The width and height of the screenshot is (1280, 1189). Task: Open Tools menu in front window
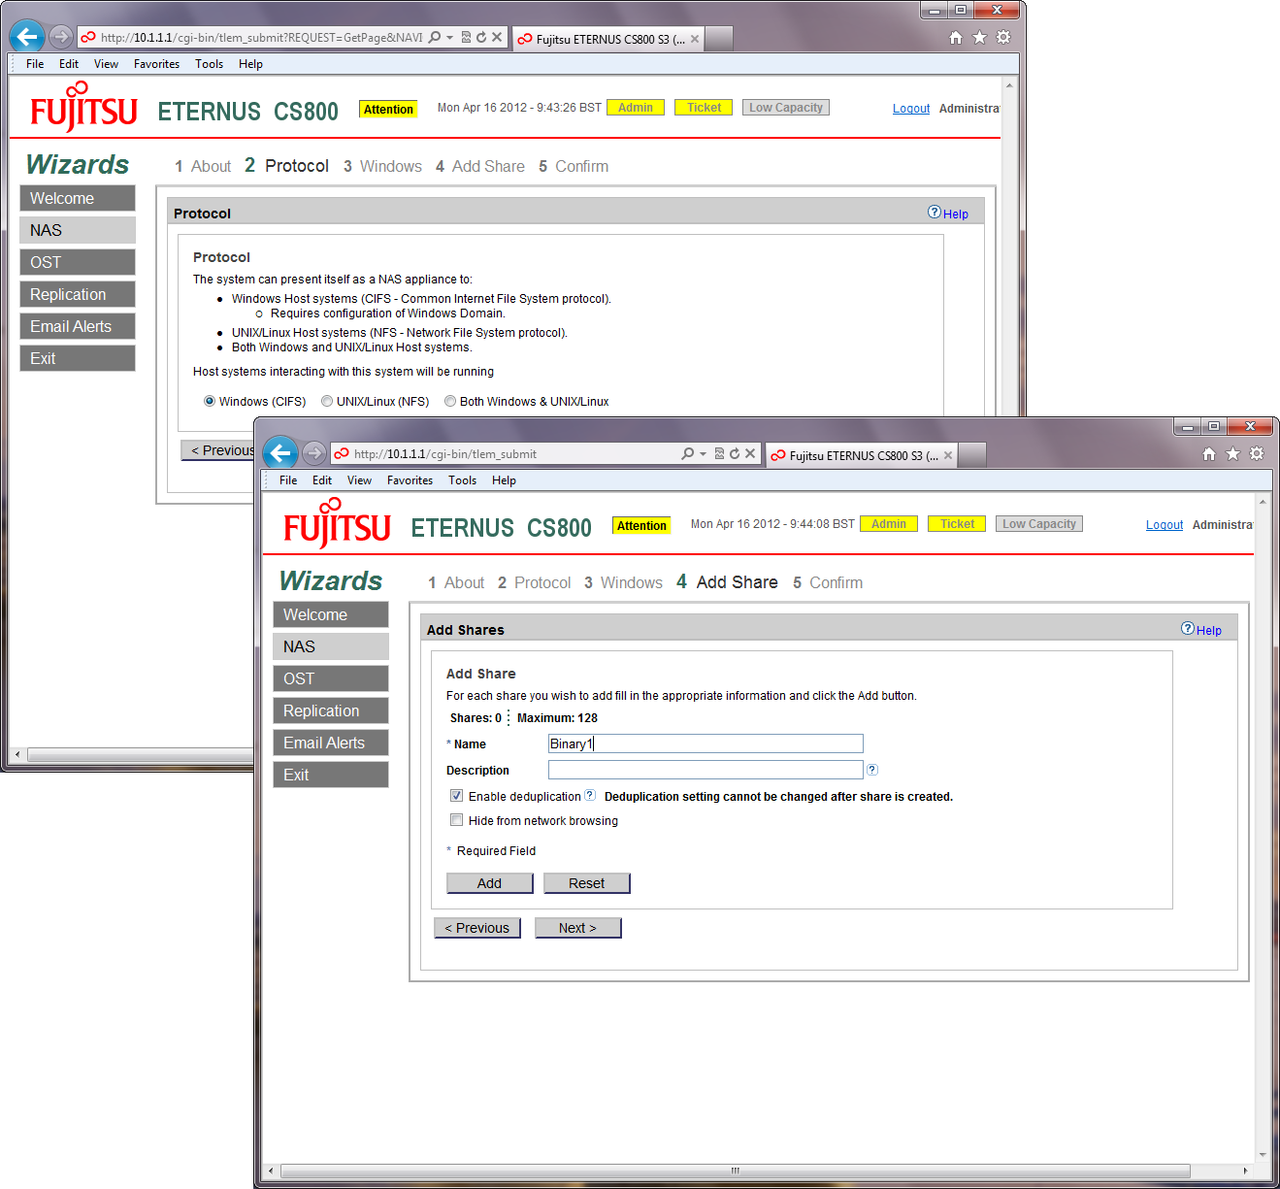(x=462, y=480)
